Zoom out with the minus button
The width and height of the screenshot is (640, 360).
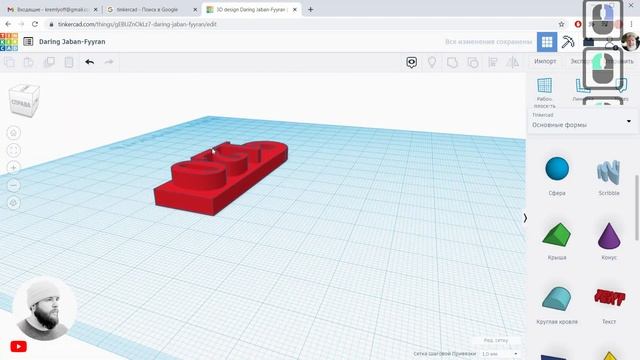(x=13, y=186)
